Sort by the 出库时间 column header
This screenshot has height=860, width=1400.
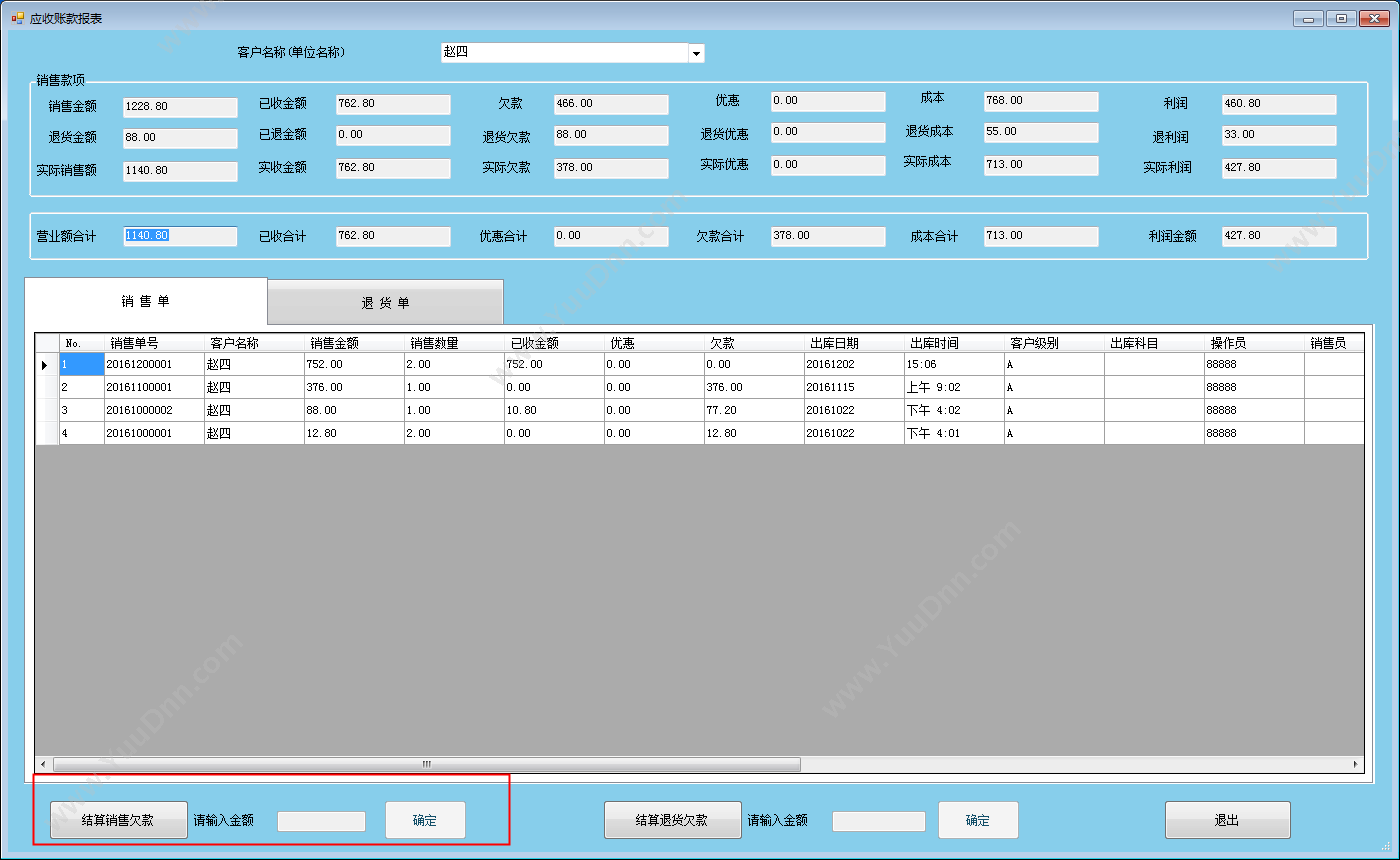[954, 343]
